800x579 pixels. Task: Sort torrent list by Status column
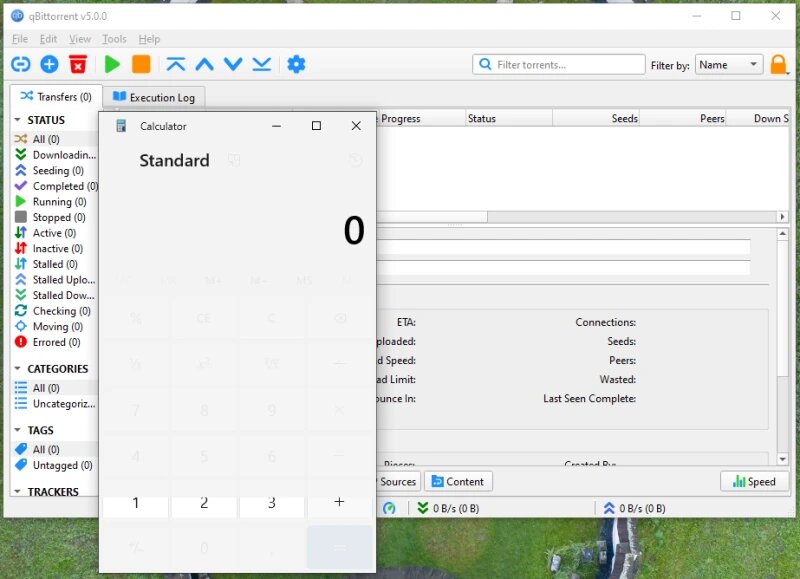click(509, 118)
